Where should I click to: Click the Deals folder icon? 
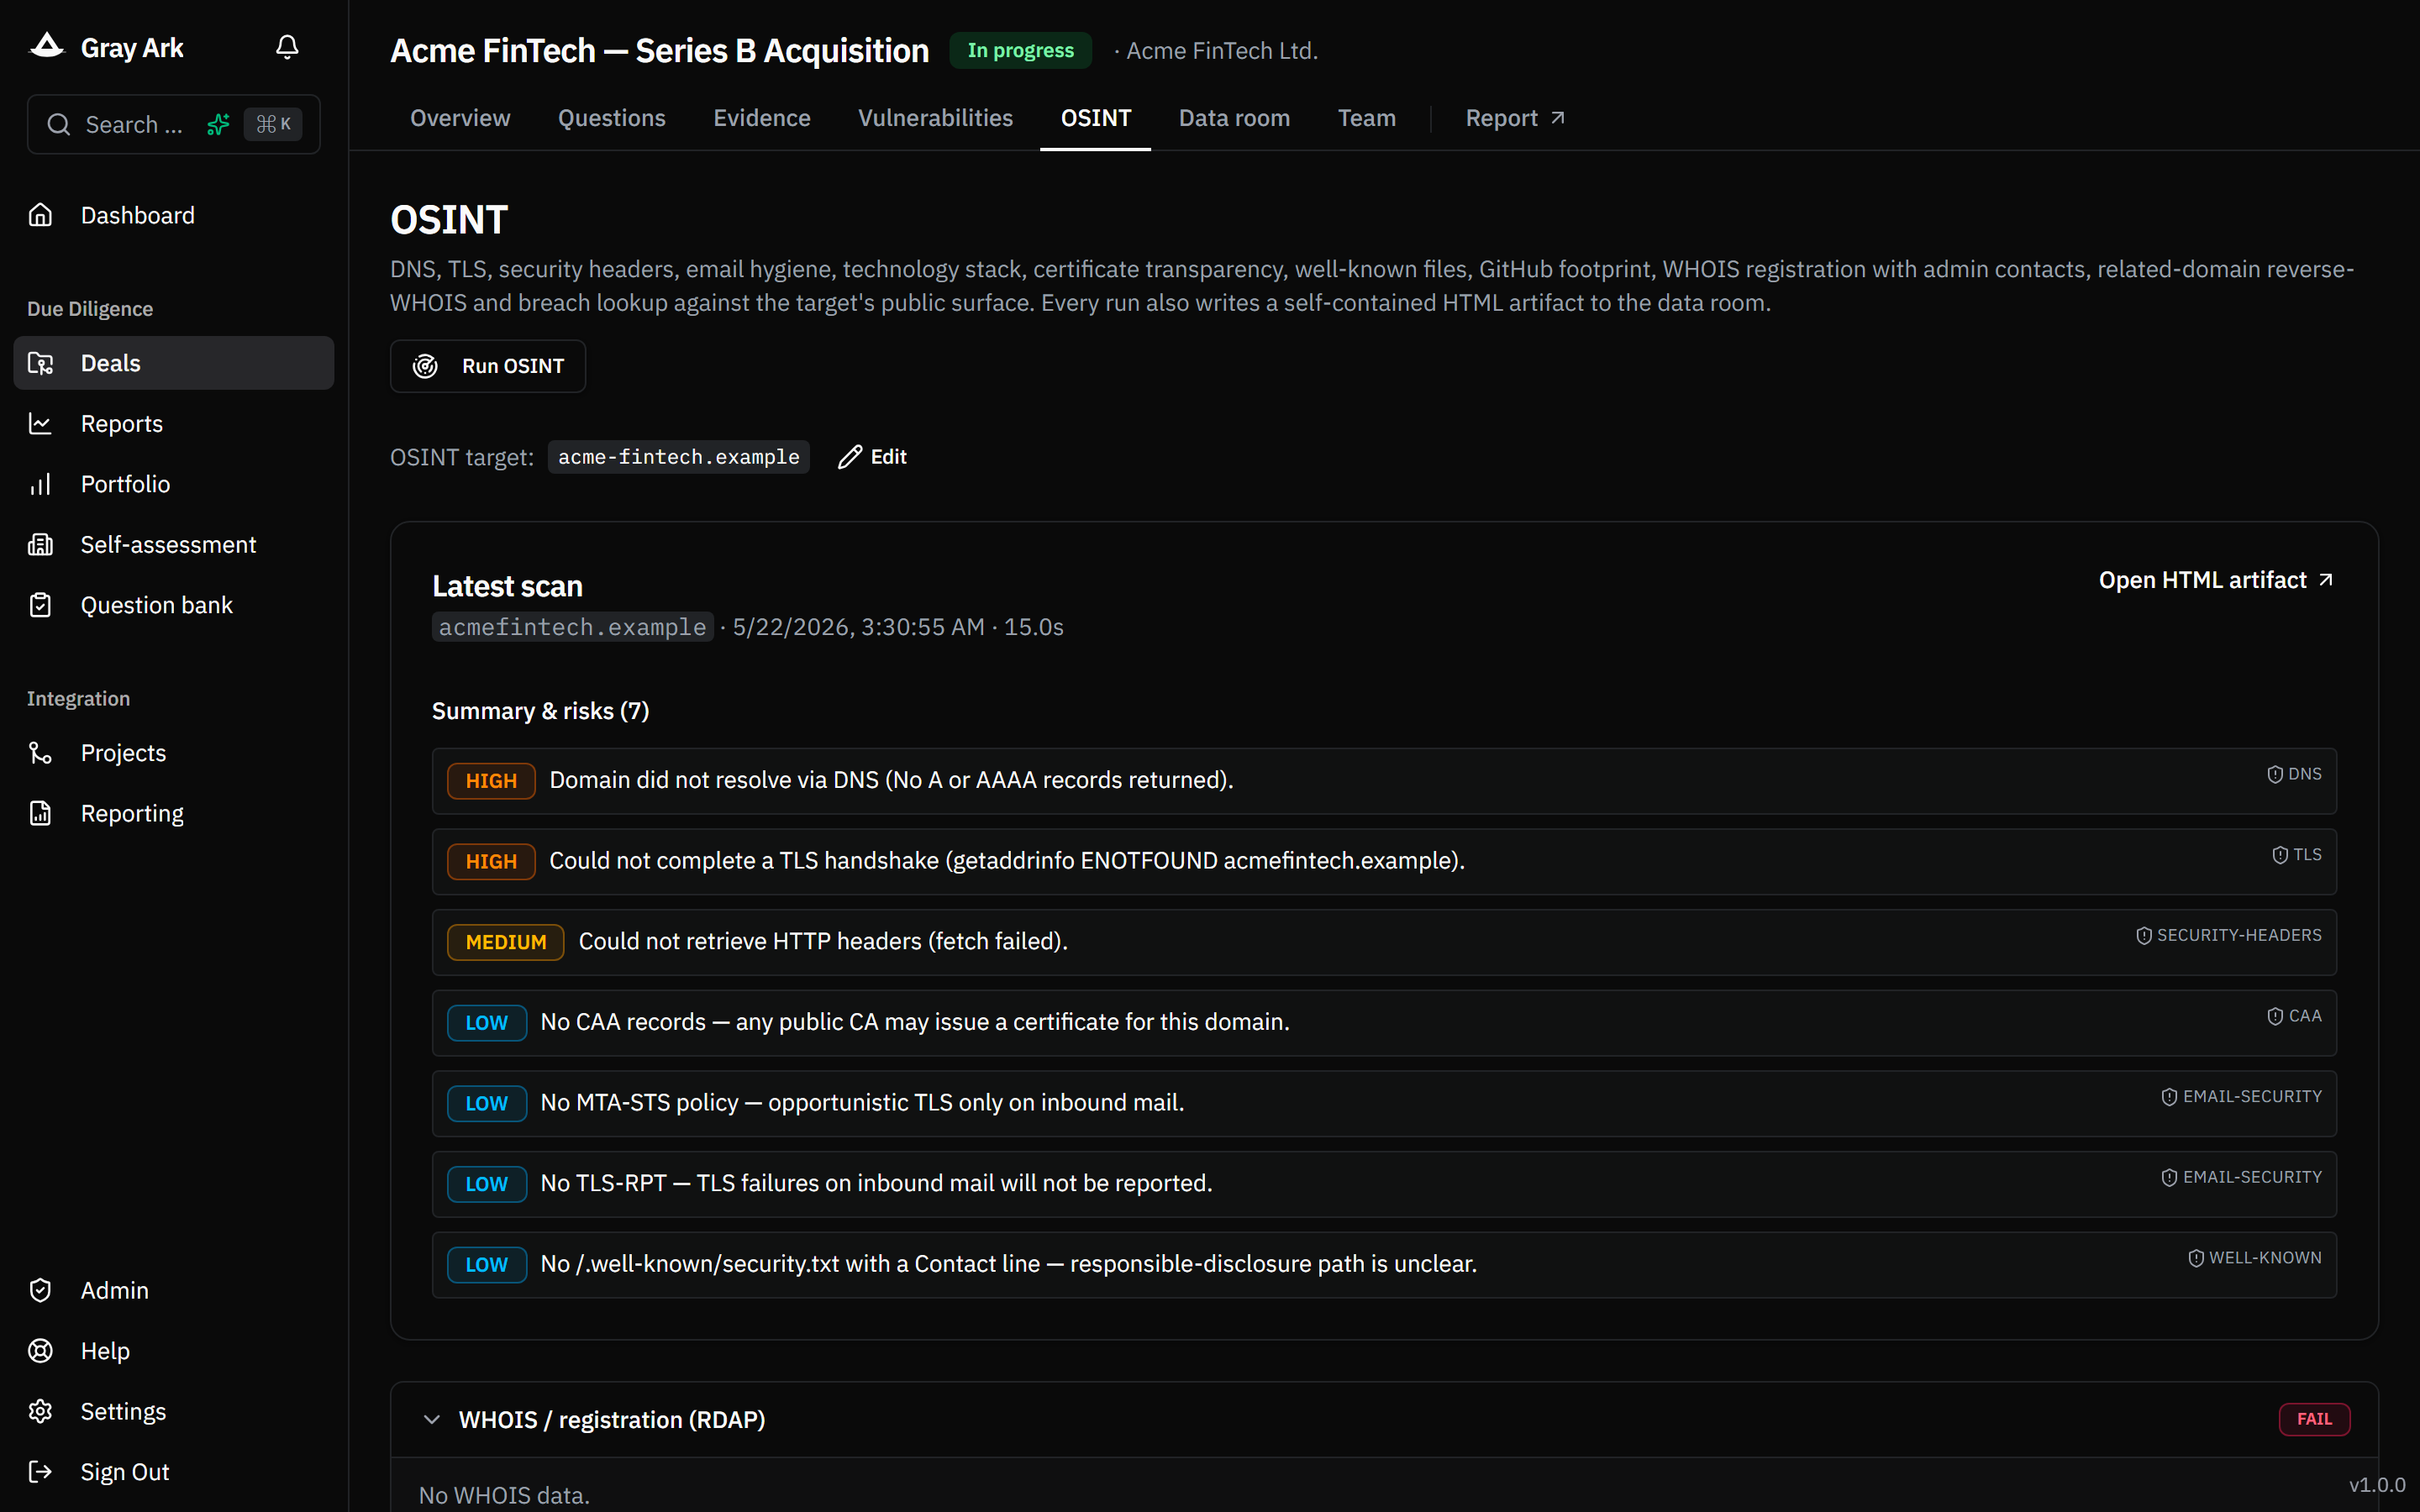coord(40,363)
